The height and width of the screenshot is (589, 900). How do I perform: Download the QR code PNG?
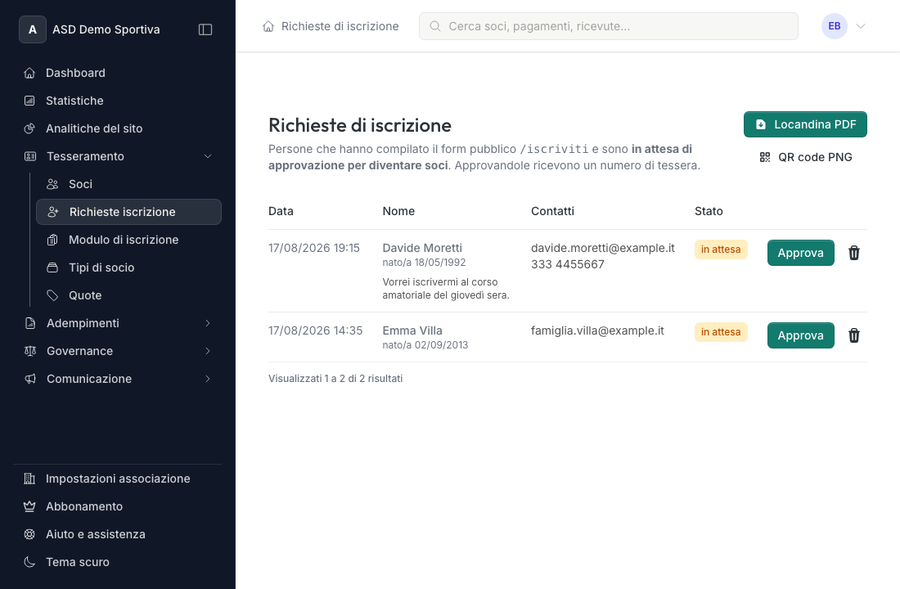805,157
